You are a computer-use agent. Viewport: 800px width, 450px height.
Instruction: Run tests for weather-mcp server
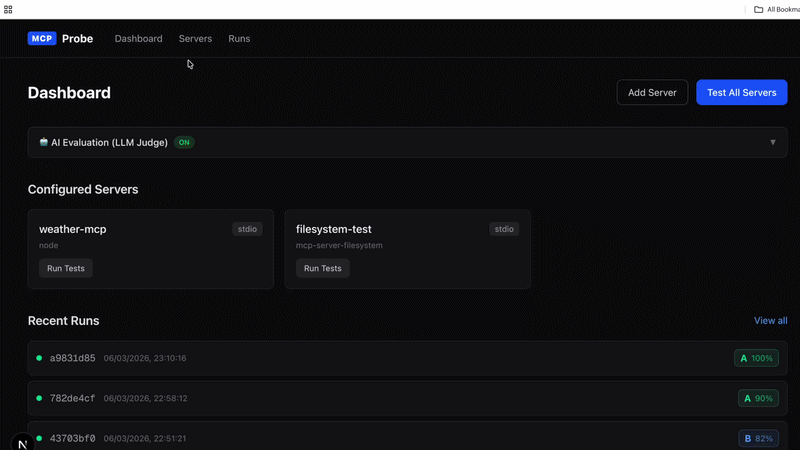[x=66, y=268]
